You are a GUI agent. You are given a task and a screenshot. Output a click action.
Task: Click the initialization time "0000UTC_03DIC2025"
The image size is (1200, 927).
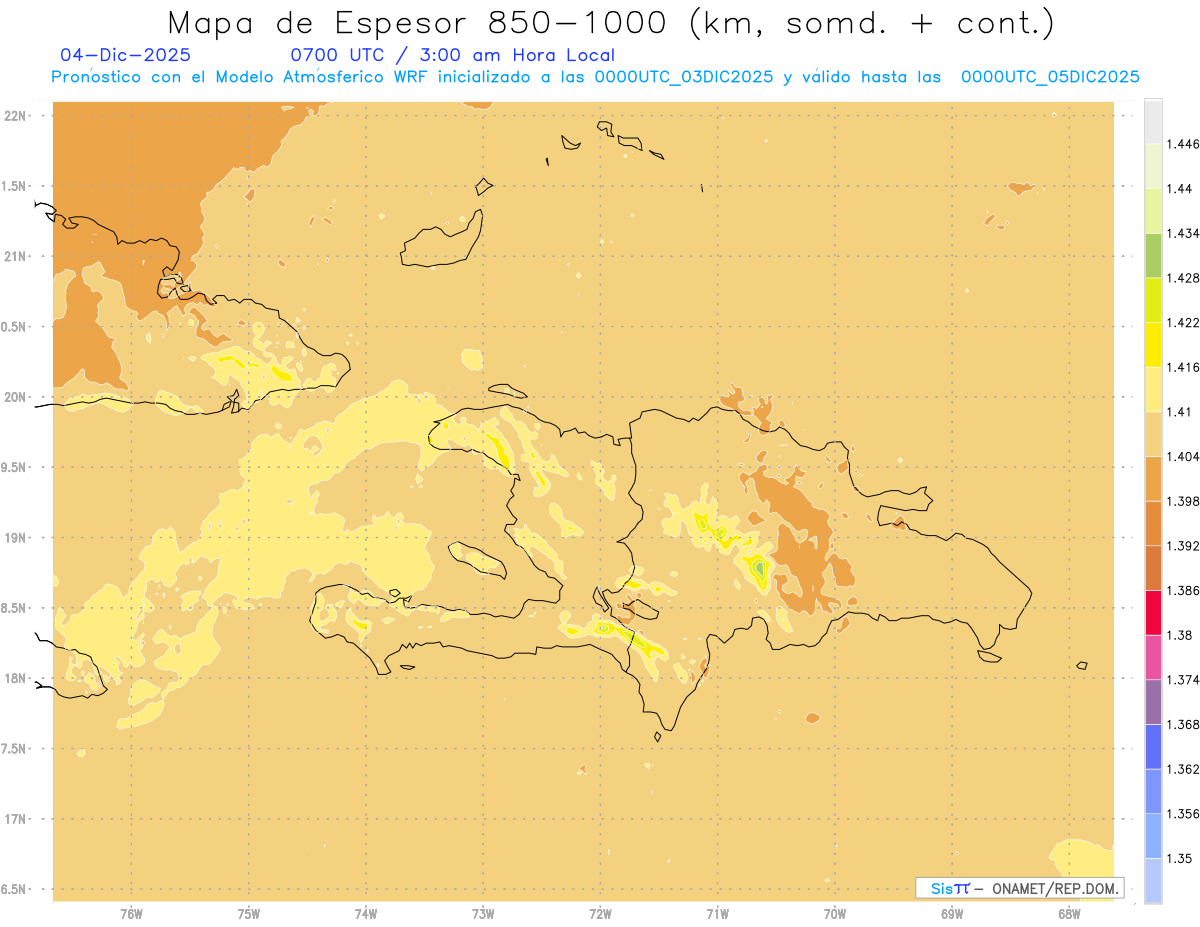683,77
